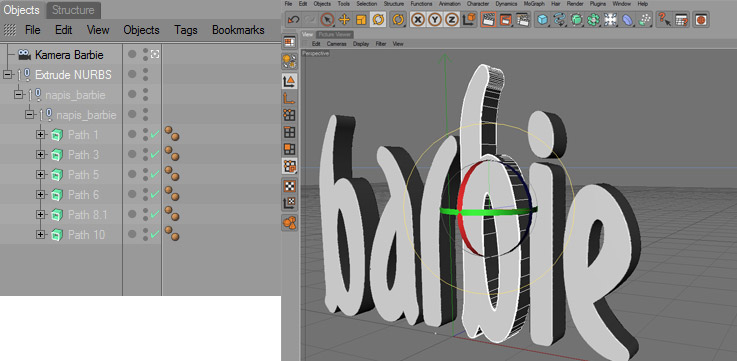Open the Bookmarks menu

pyautogui.click(x=238, y=30)
